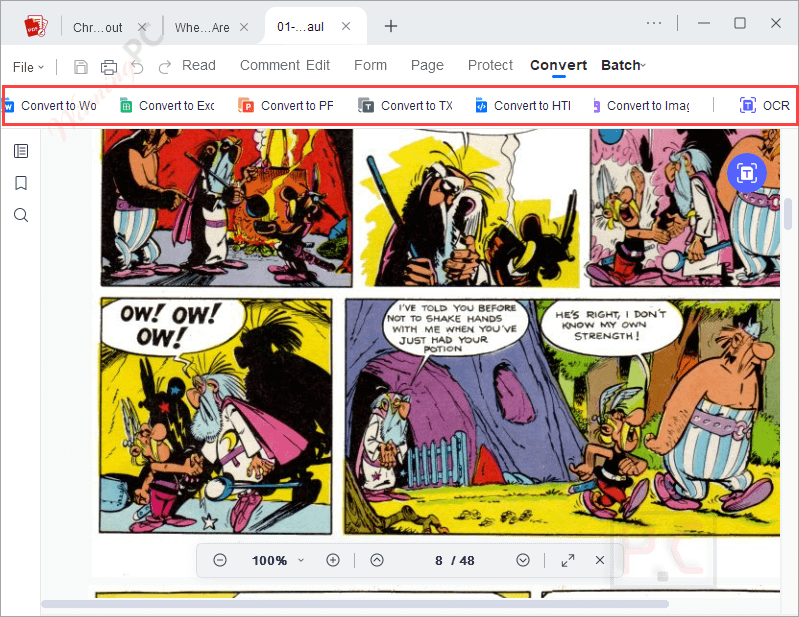Screen dimensions: 799x617
Task: Click the horizontal scrollbar at bottom
Action: (x=355, y=604)
